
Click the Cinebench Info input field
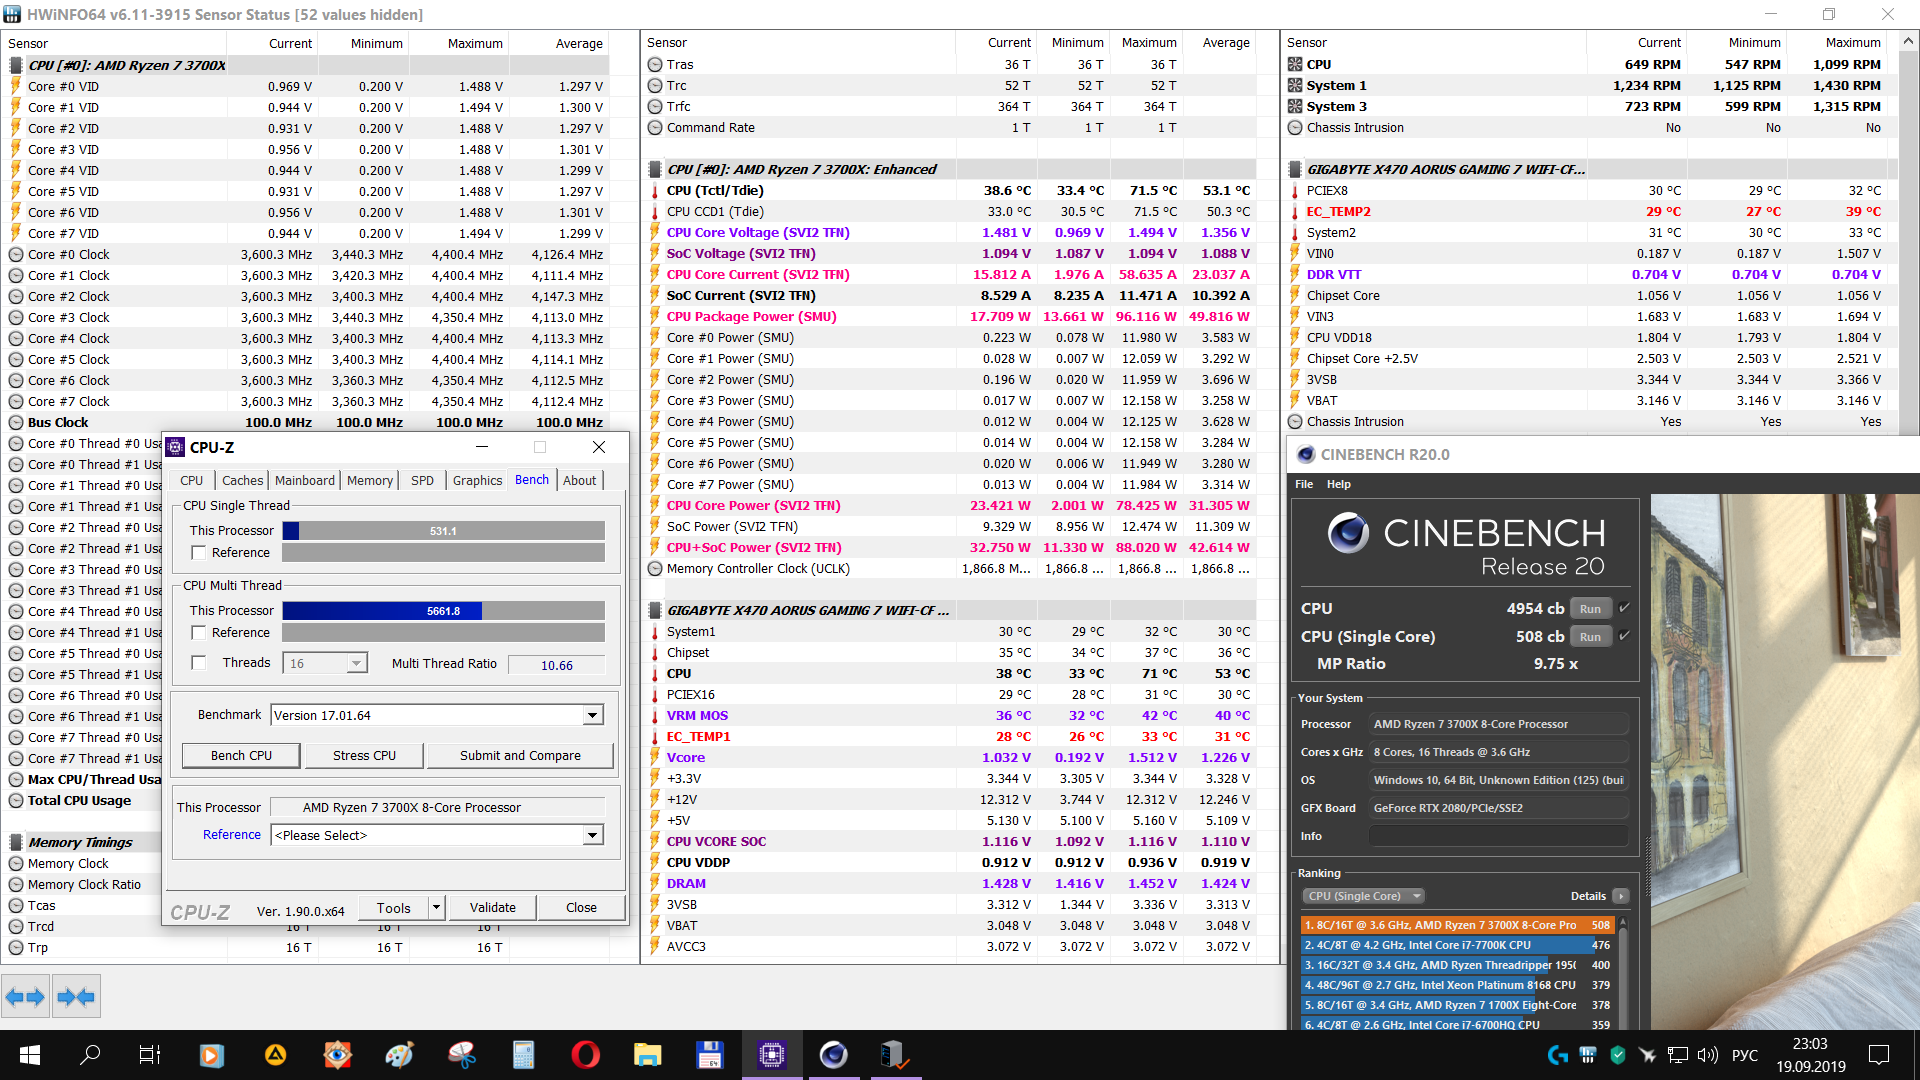point(1497,836)
